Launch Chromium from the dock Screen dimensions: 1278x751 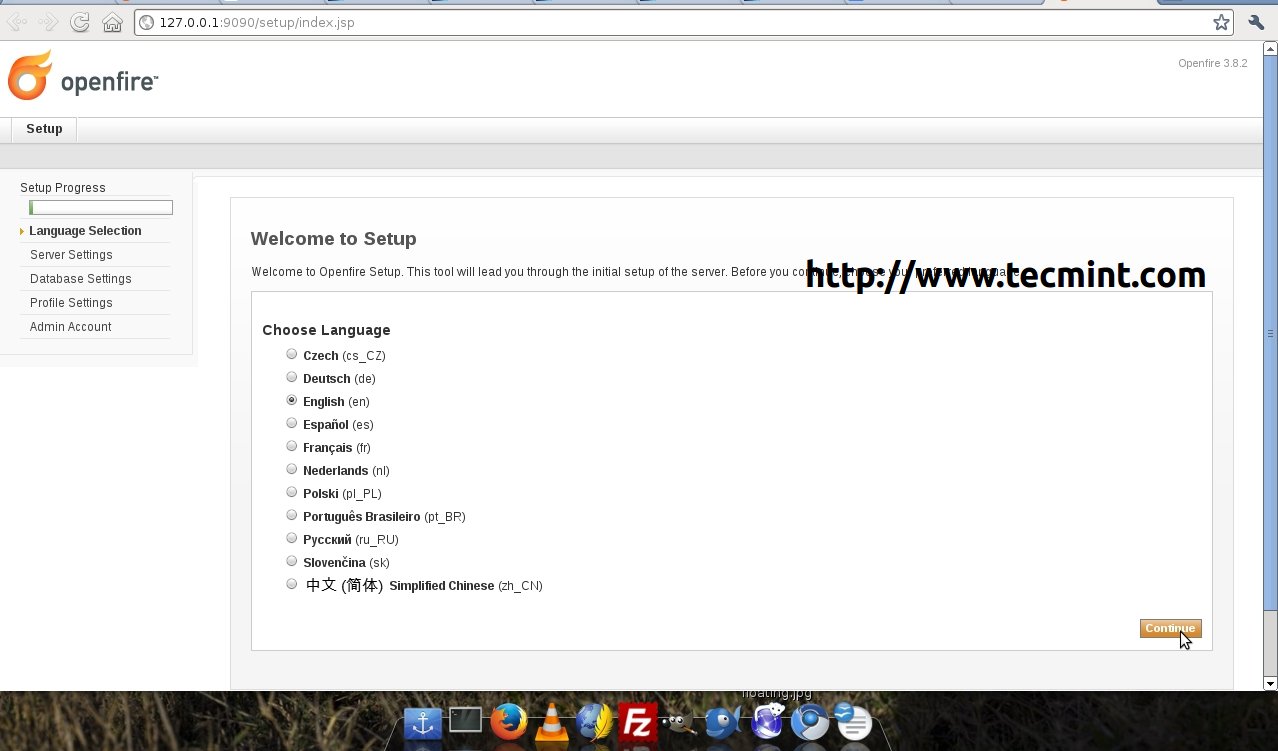(x=810, y=722)
